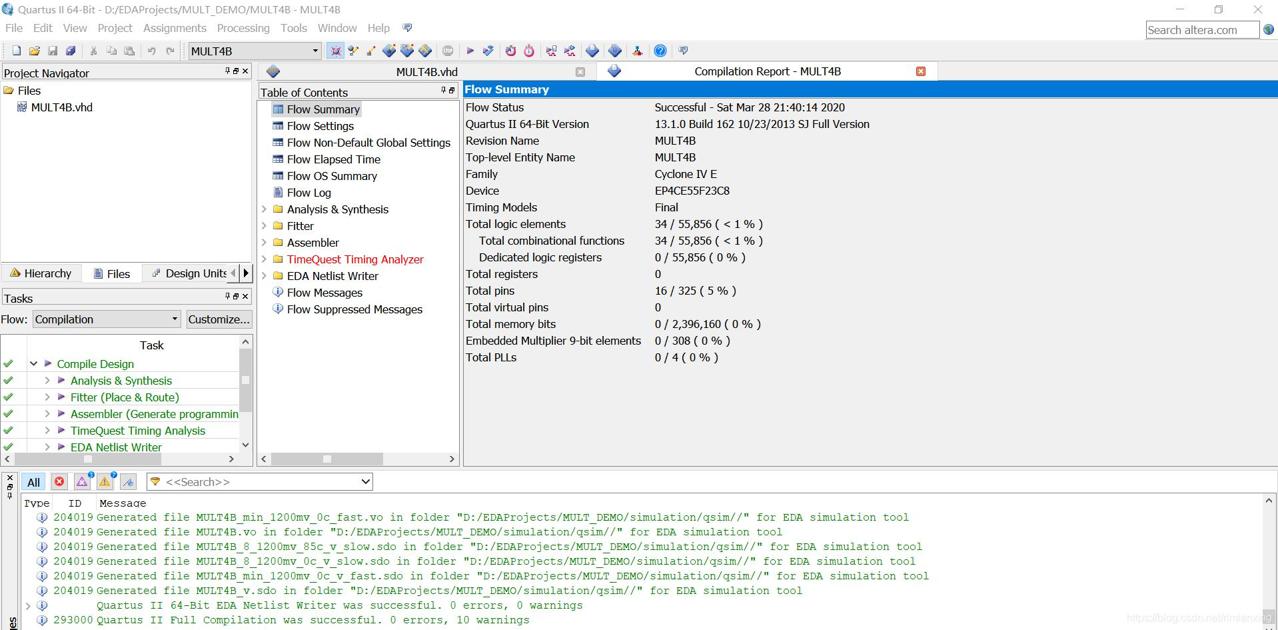Expand the EDA Netlist Writer success message
This screenshot has width=1278, height=630.
[x=28, y=606]
